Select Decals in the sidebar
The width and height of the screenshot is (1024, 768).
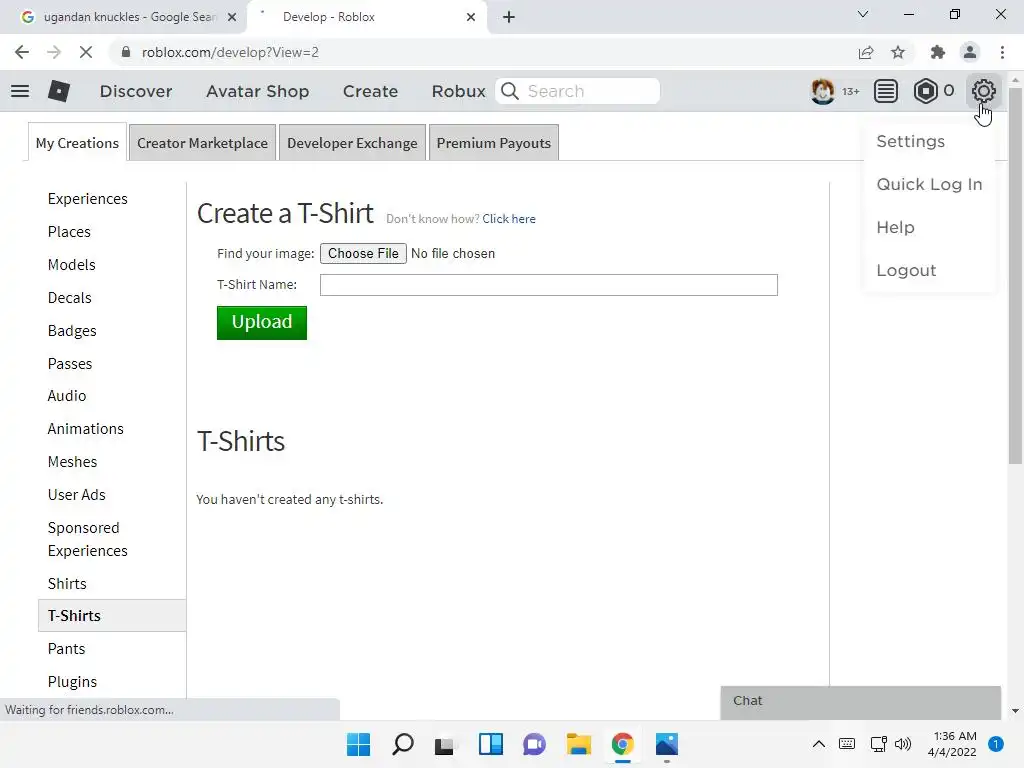coord(69,298)
